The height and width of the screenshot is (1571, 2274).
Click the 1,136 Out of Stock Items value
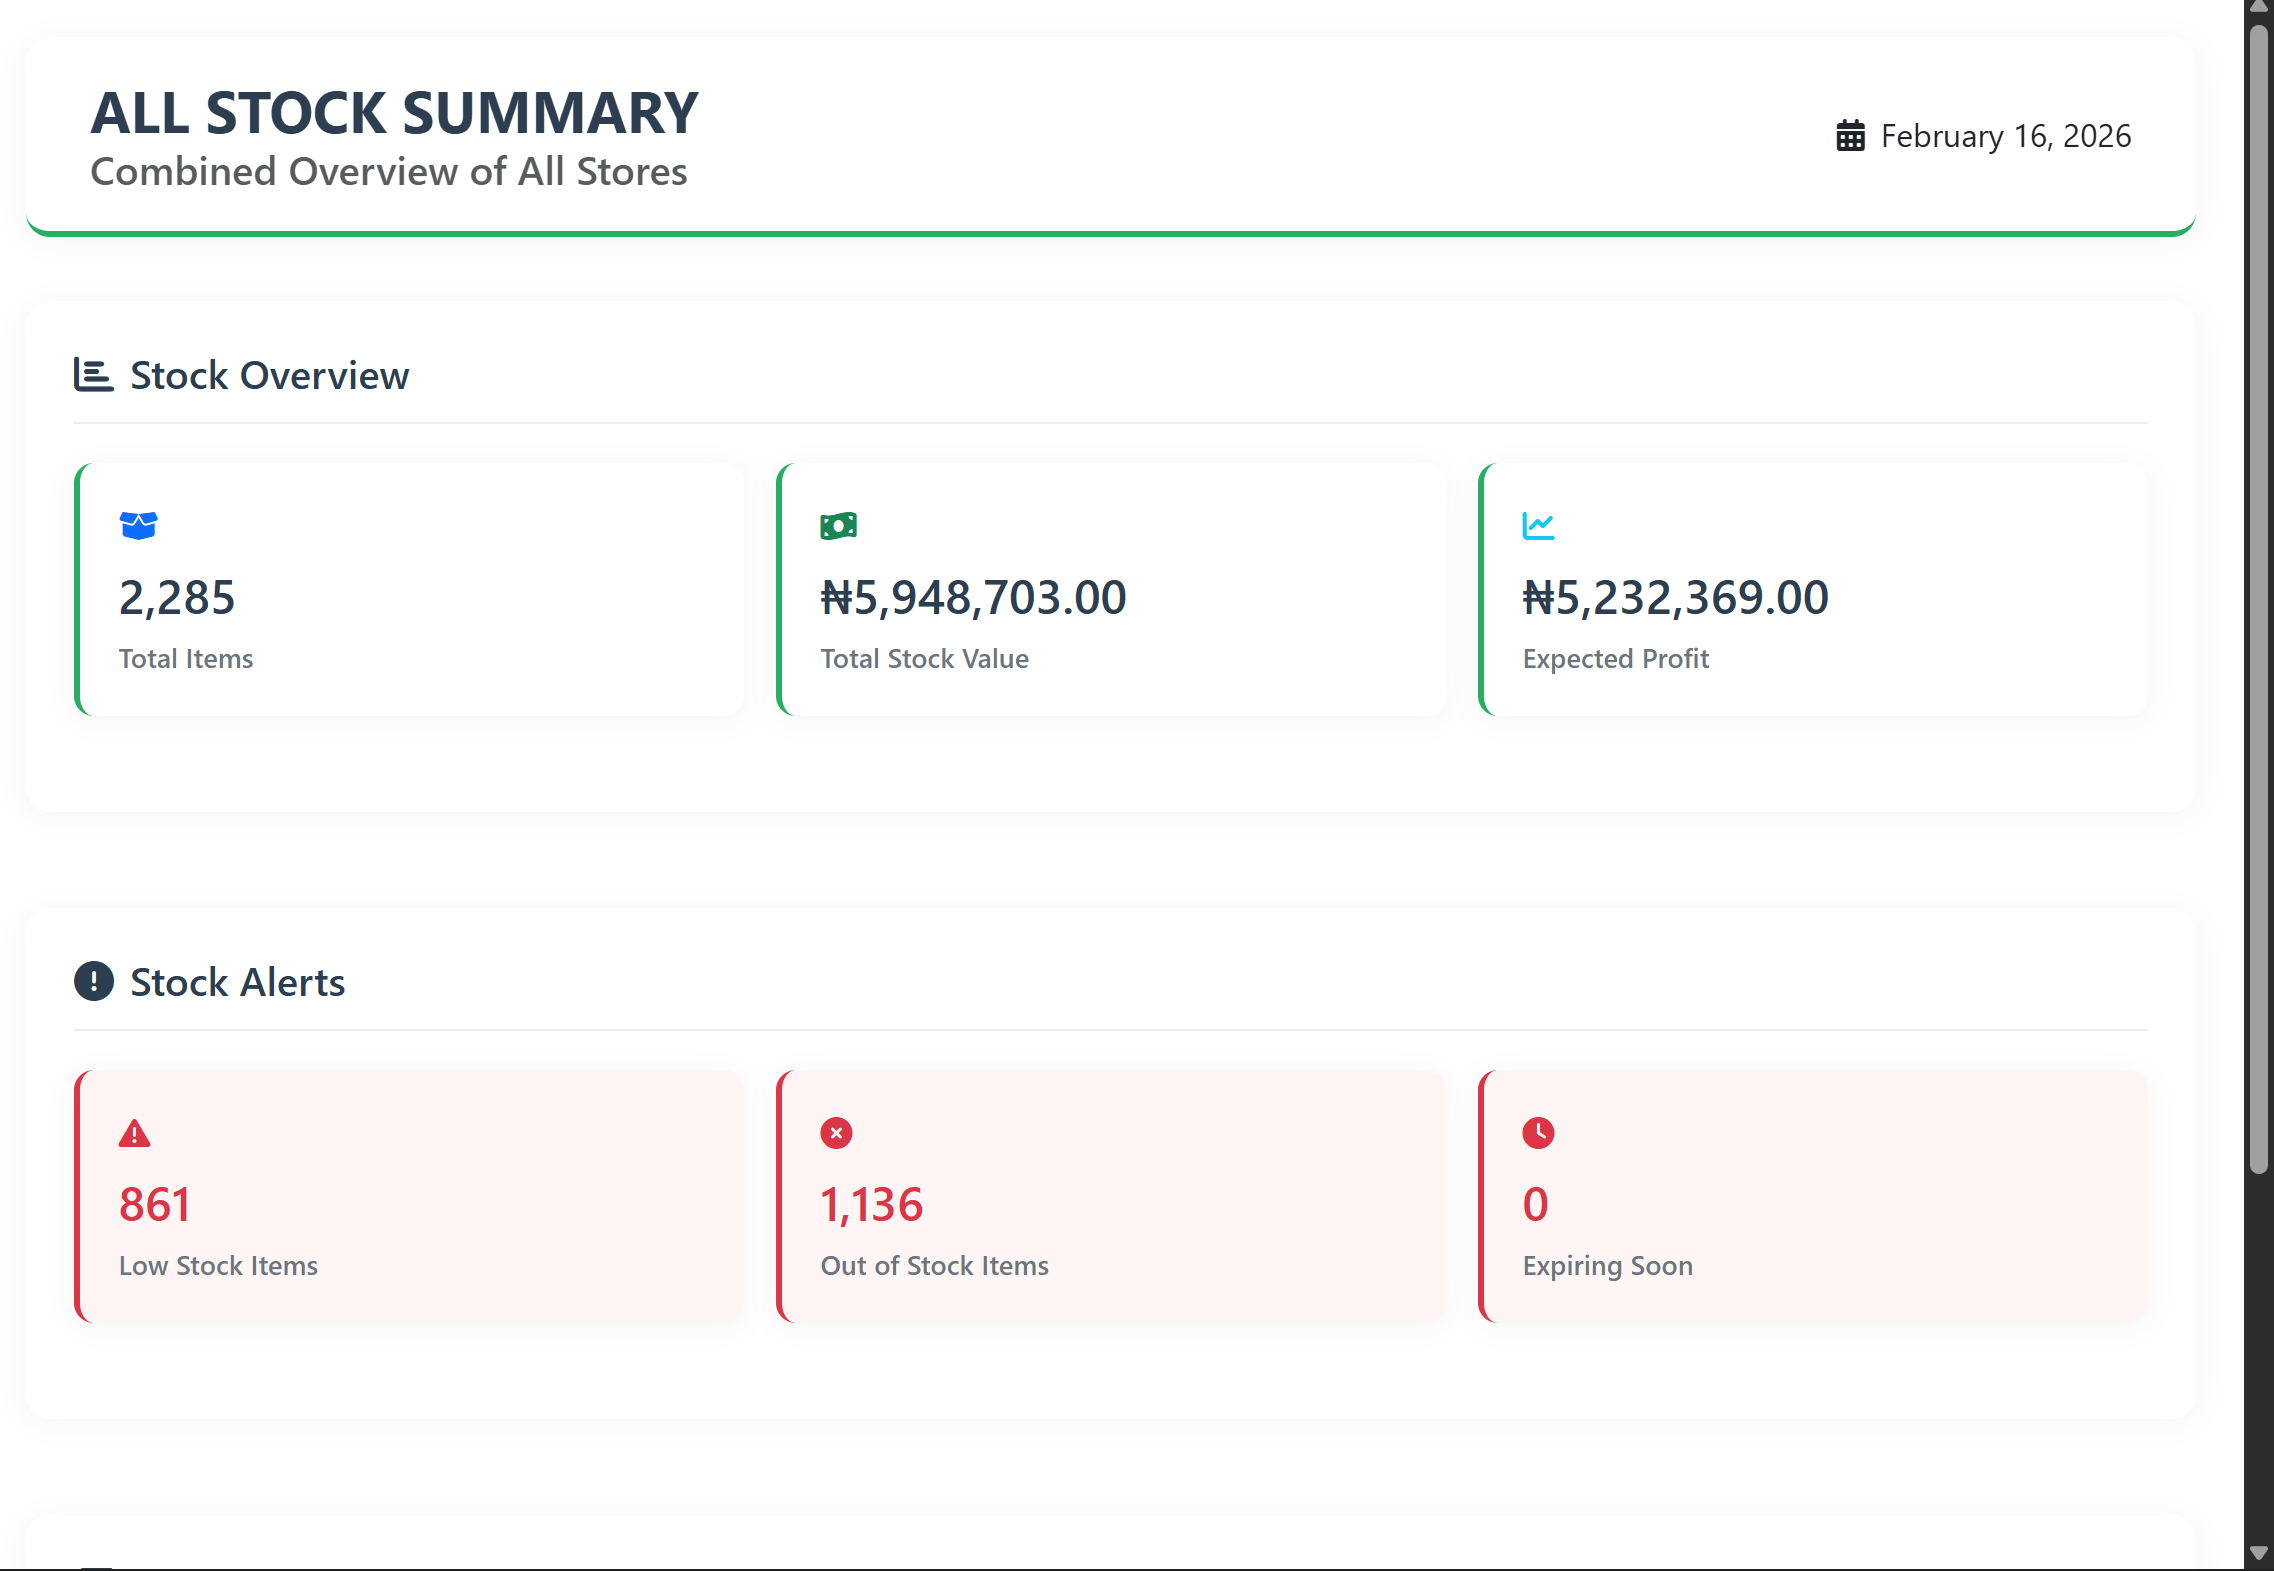point(871,1205)
